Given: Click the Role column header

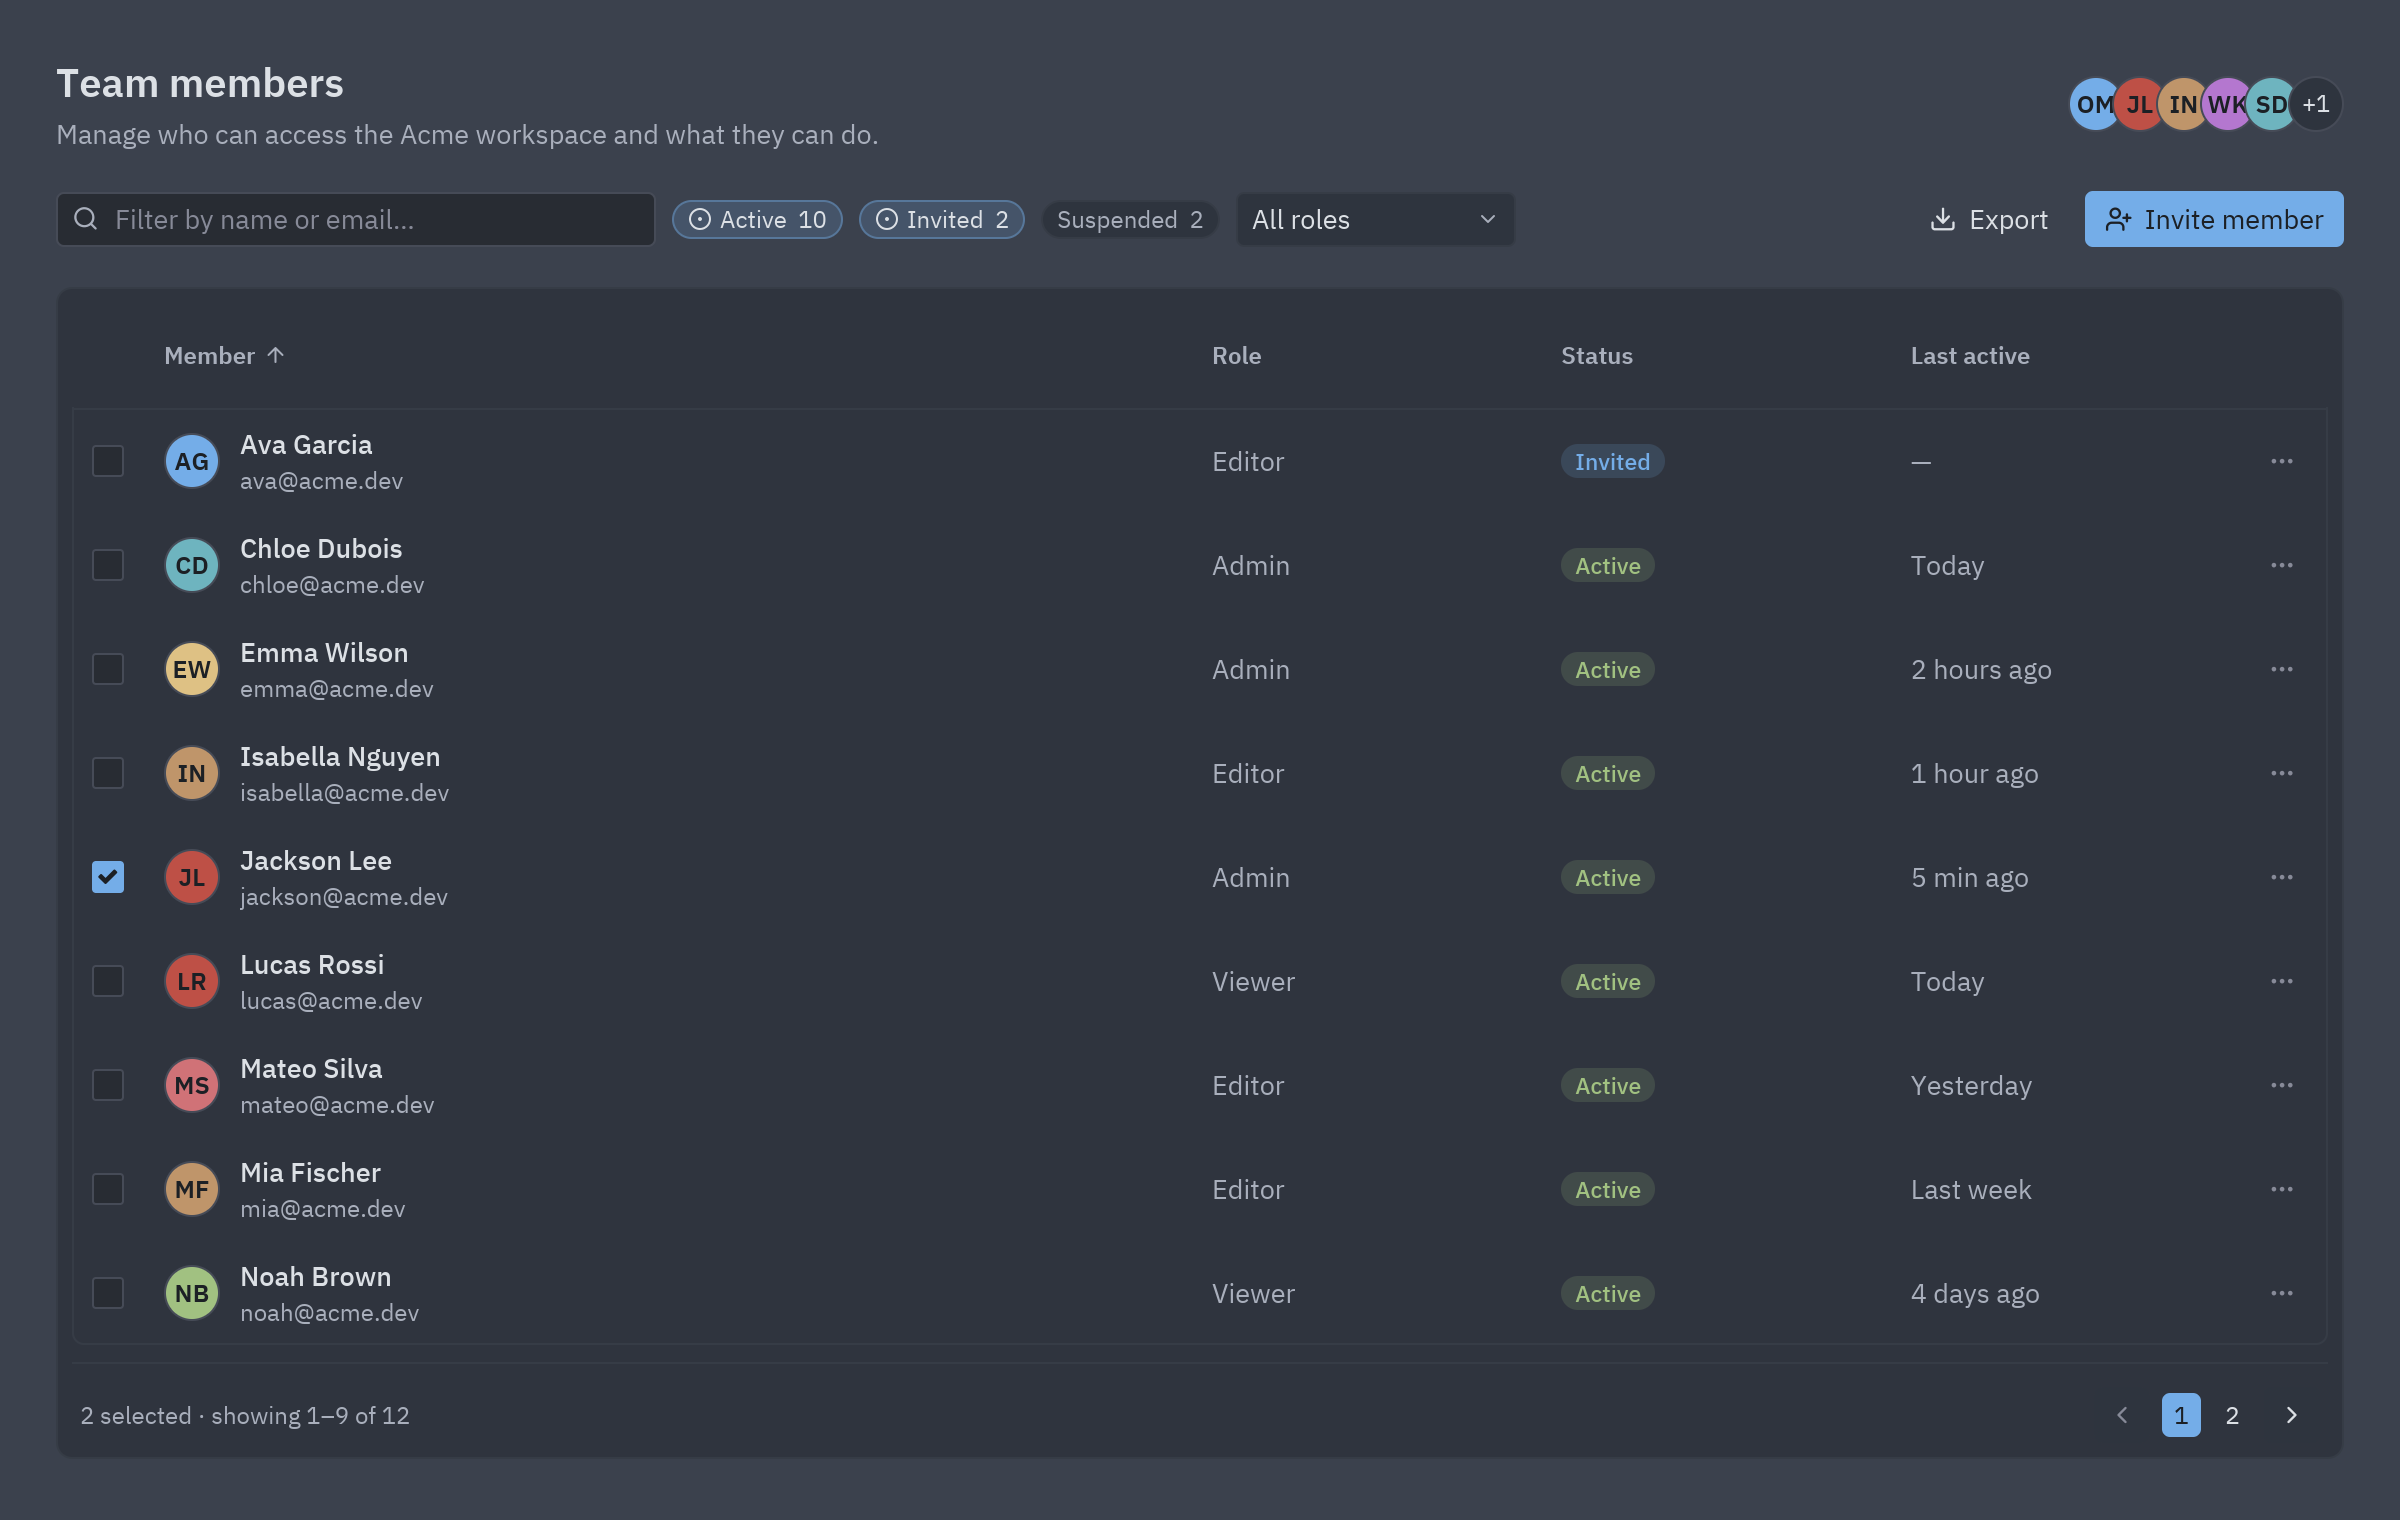Looking at the screenshot, I should [1237, 355].
